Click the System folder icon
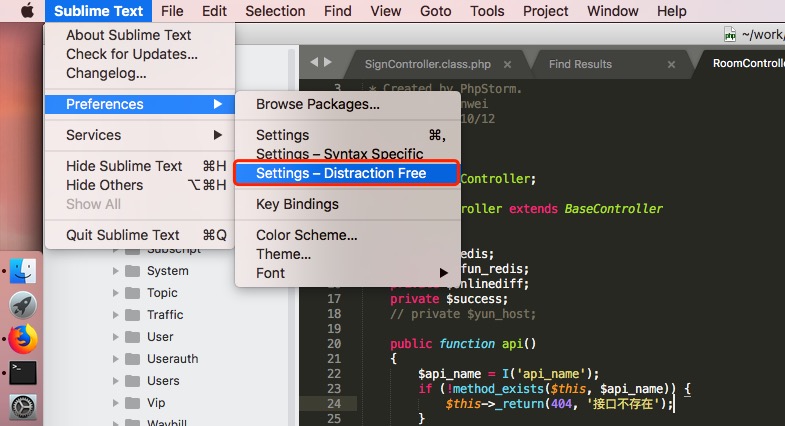This screenshot has width=785, height=426. pyautogui.click(x=132, y=271)
